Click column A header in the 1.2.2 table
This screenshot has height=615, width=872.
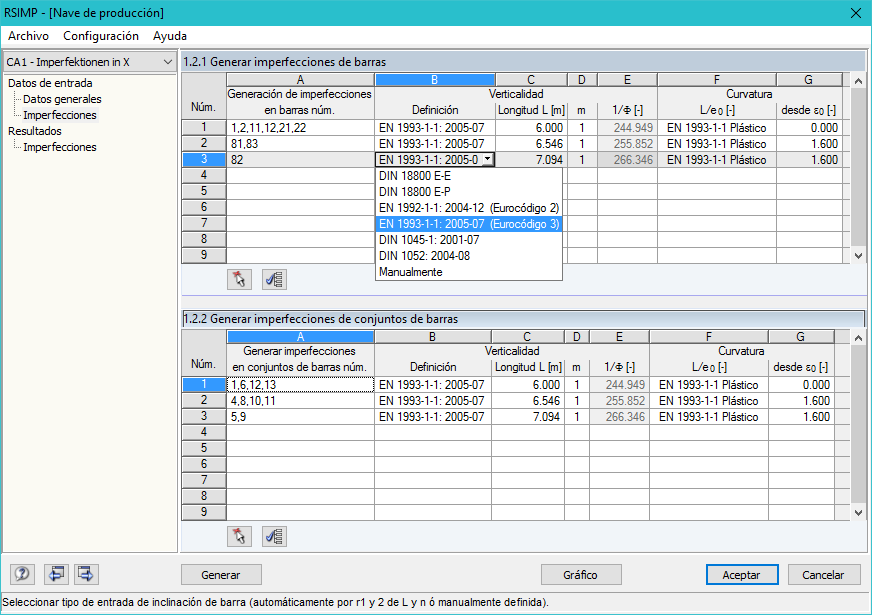tap(300, 336)
